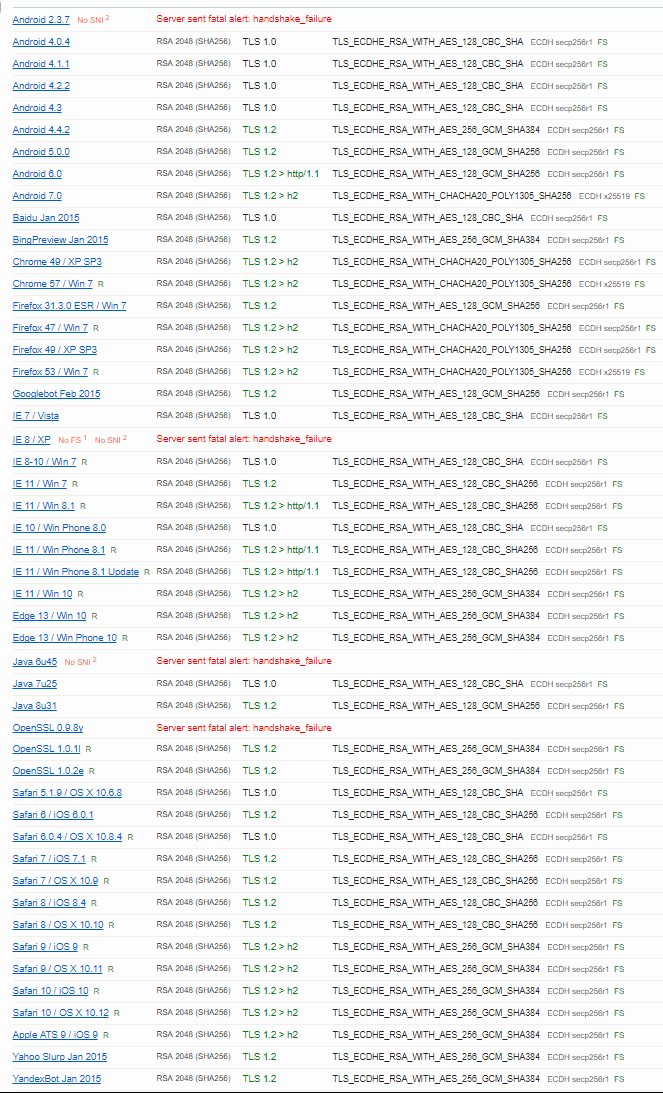The width and height of the screenshot is (663, 1093).
Task: Click 'No SNI' note beside Android 2.3.7
Action: pyautogui.click(x=91, y=20)
